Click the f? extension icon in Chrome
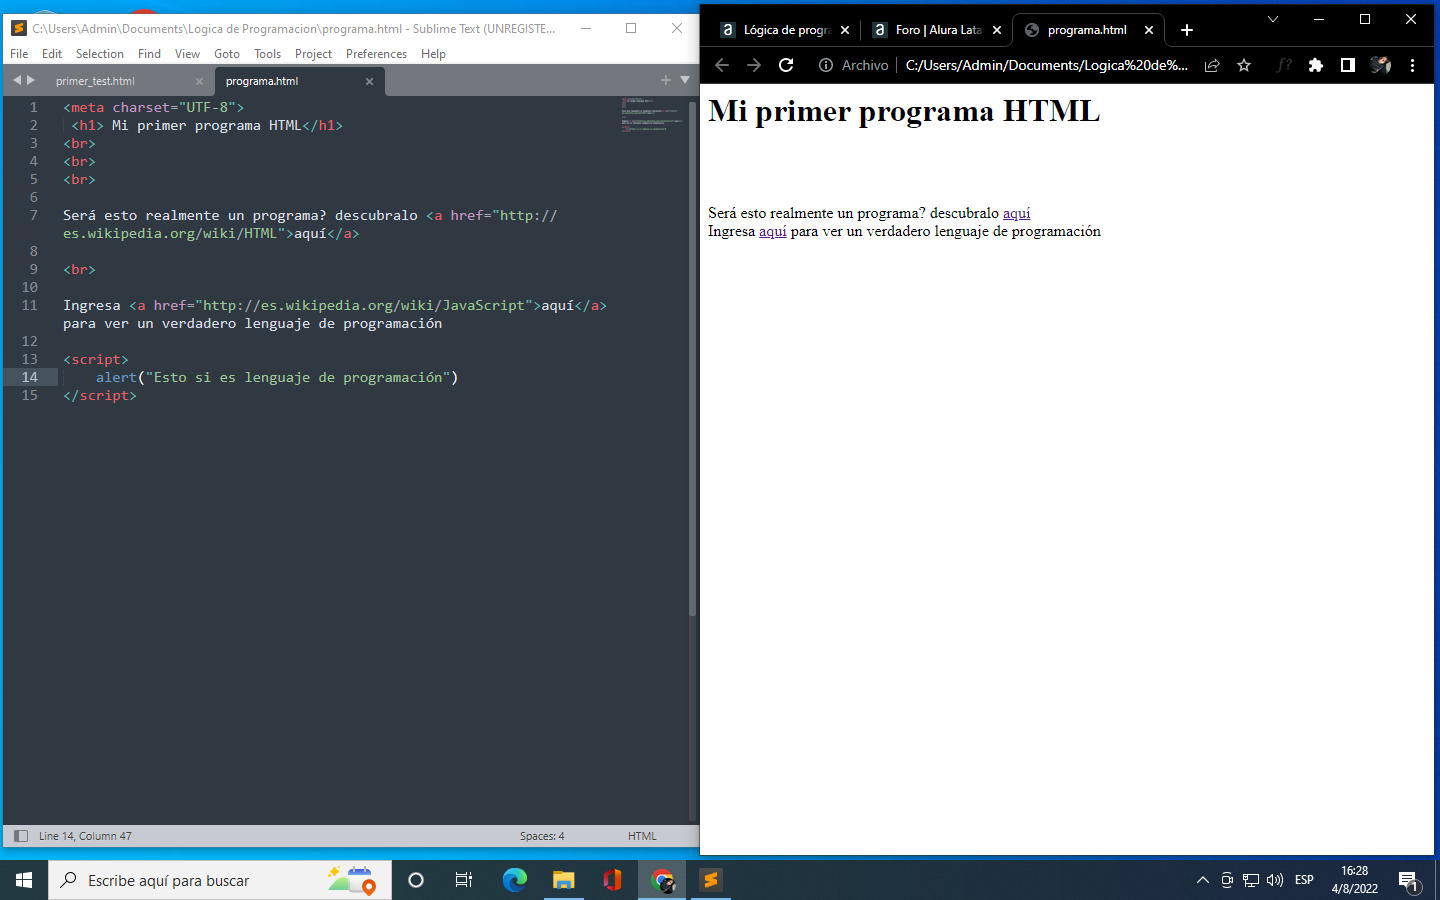Screen dimensions: 1440x900 click(x=1284, y=65)
